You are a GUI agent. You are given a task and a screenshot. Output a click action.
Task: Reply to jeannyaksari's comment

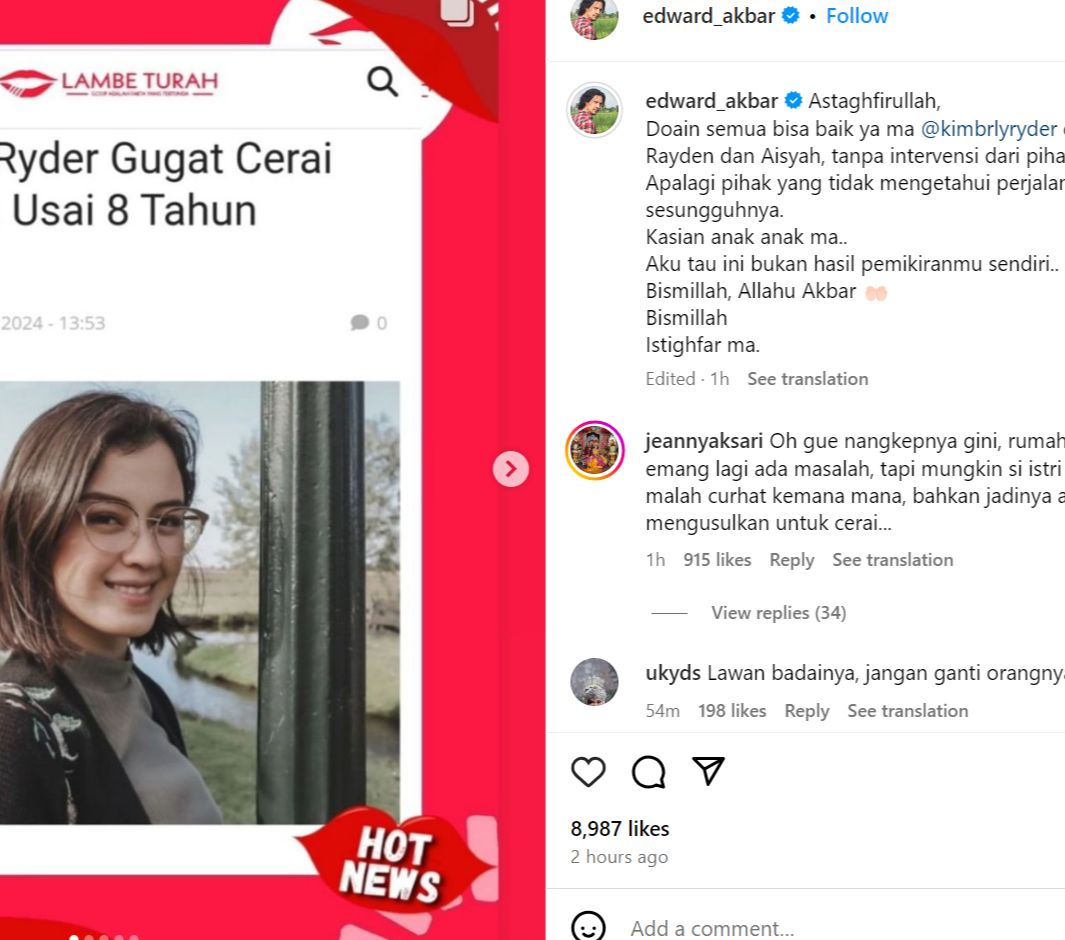(791, 560)
